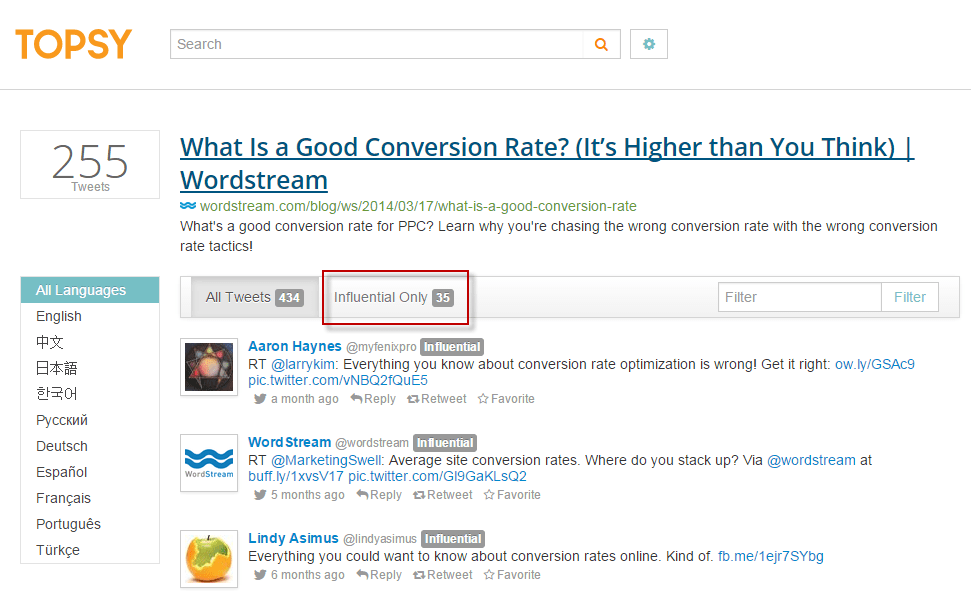
Task: Open fb.me/1ejr7SYbg link
Action: coord(770,556)
